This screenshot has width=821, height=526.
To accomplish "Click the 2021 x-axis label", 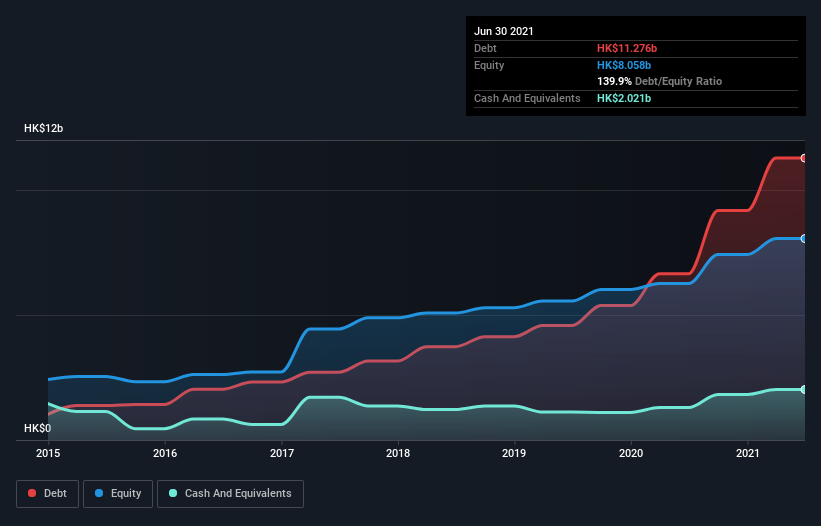I will [748, 453].
